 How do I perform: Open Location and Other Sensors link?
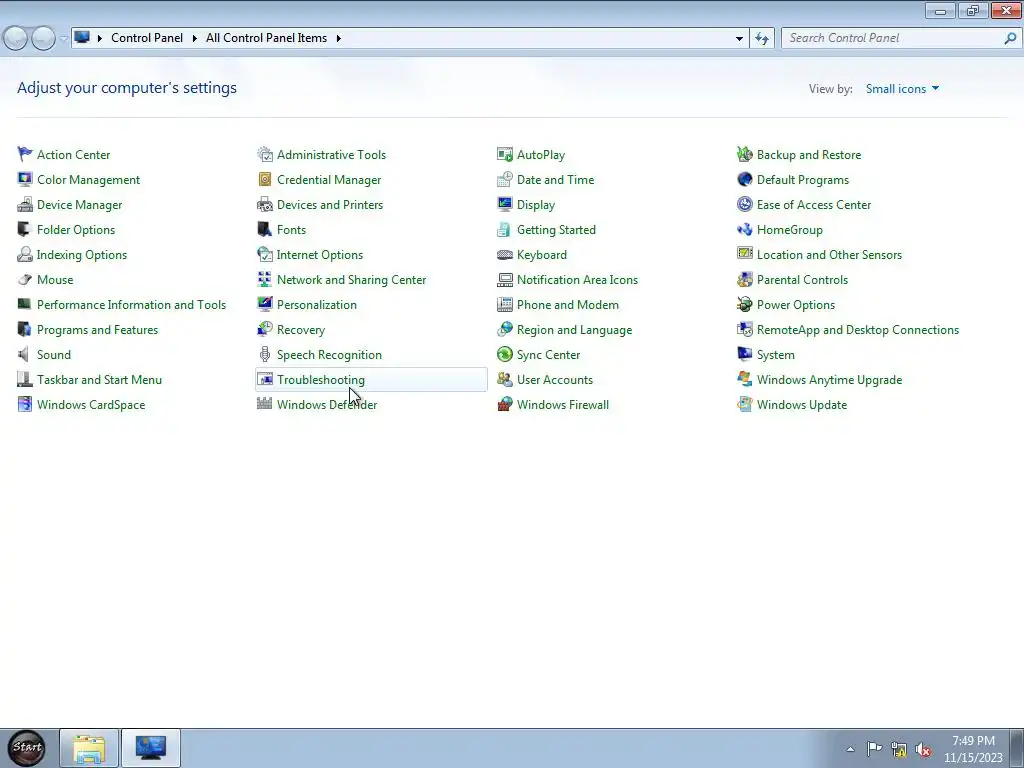tap(829, 255)
